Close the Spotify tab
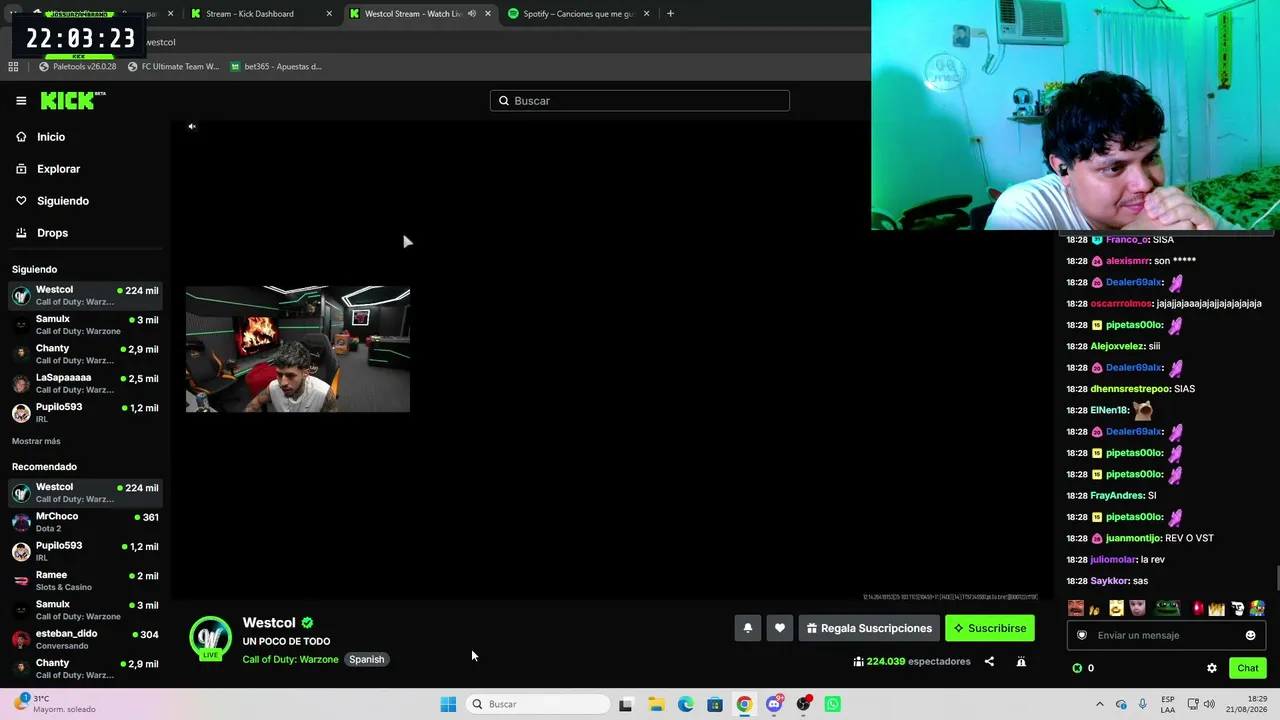 [x=646, y=14]
